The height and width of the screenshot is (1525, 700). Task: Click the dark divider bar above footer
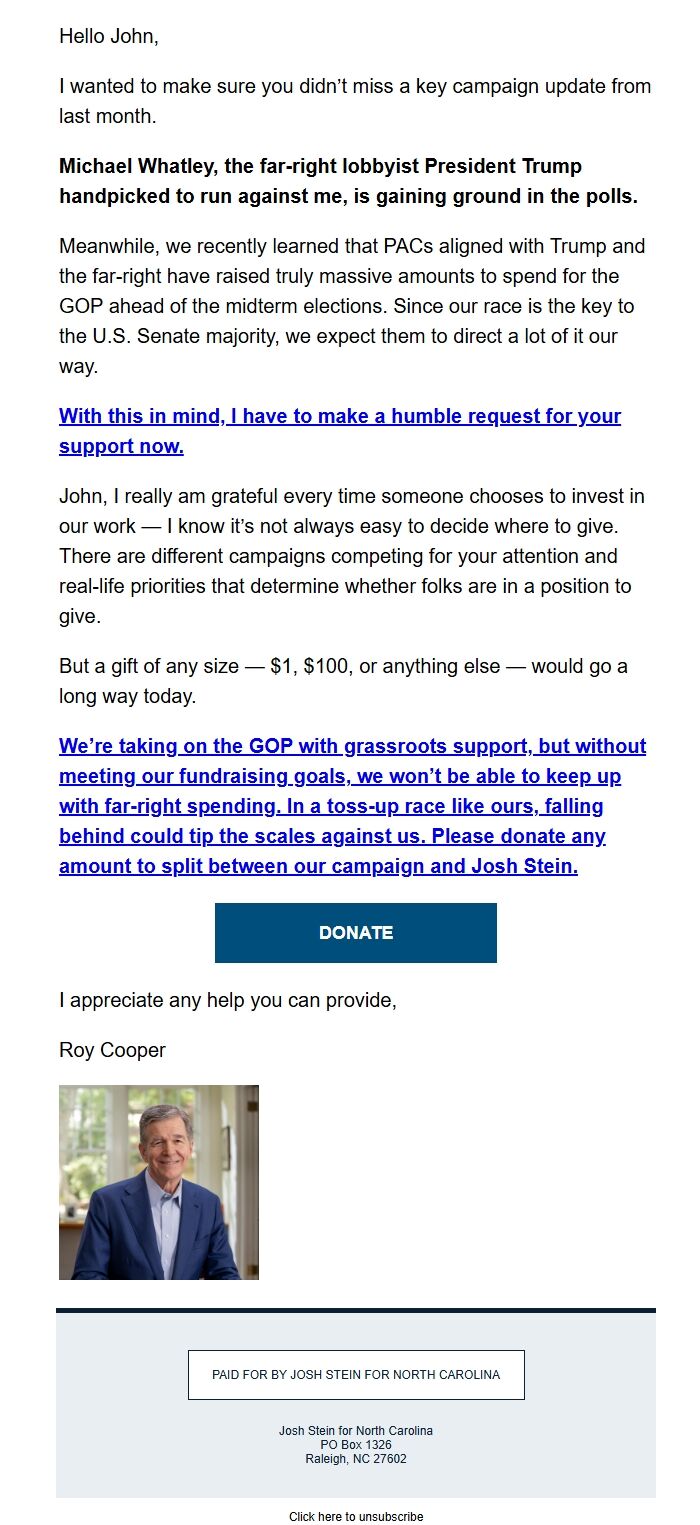click(355, 1305)
